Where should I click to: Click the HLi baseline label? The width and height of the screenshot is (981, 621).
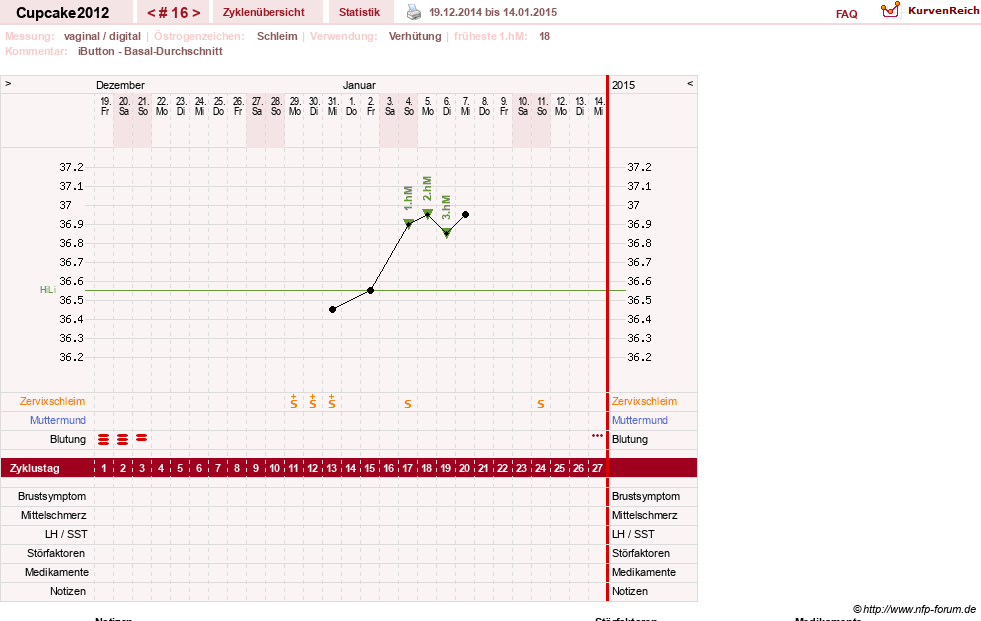point(48,290)
